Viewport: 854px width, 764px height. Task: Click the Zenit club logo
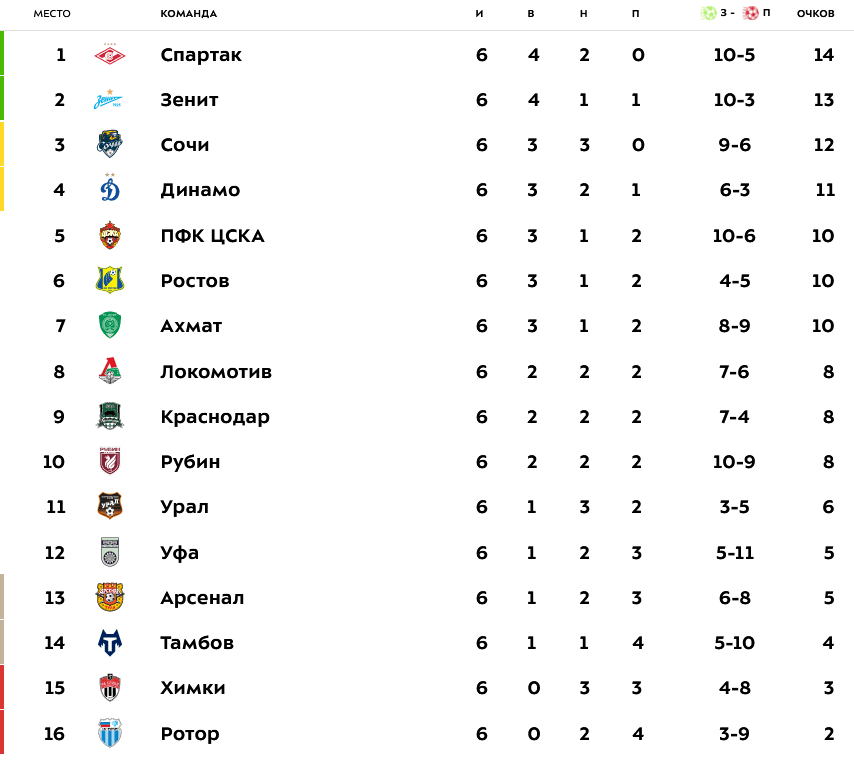click(x=108, y=100)
